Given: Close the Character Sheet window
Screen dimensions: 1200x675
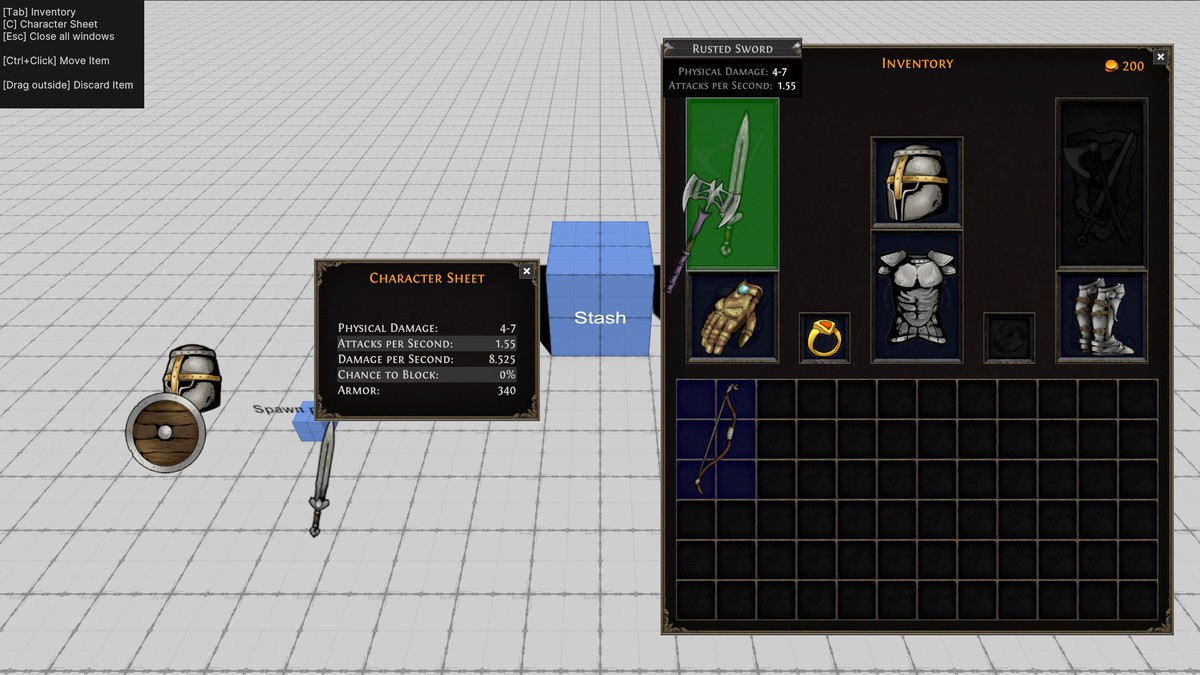Looking at the screenshot, I should tap(526, 270).
